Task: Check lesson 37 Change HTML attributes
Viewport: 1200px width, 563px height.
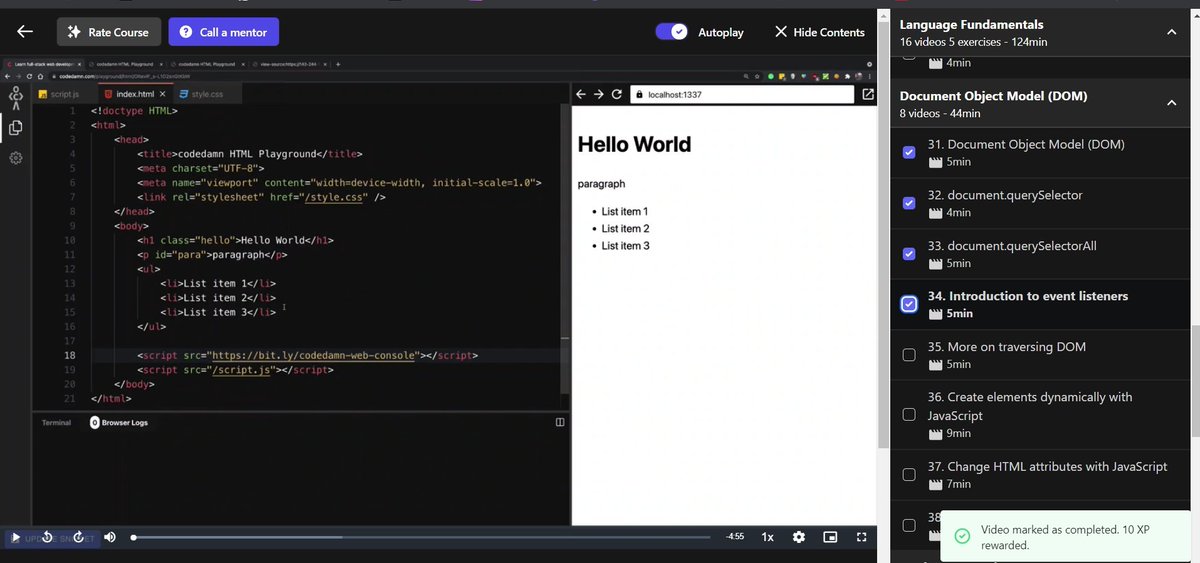Action: click(909, 475)
